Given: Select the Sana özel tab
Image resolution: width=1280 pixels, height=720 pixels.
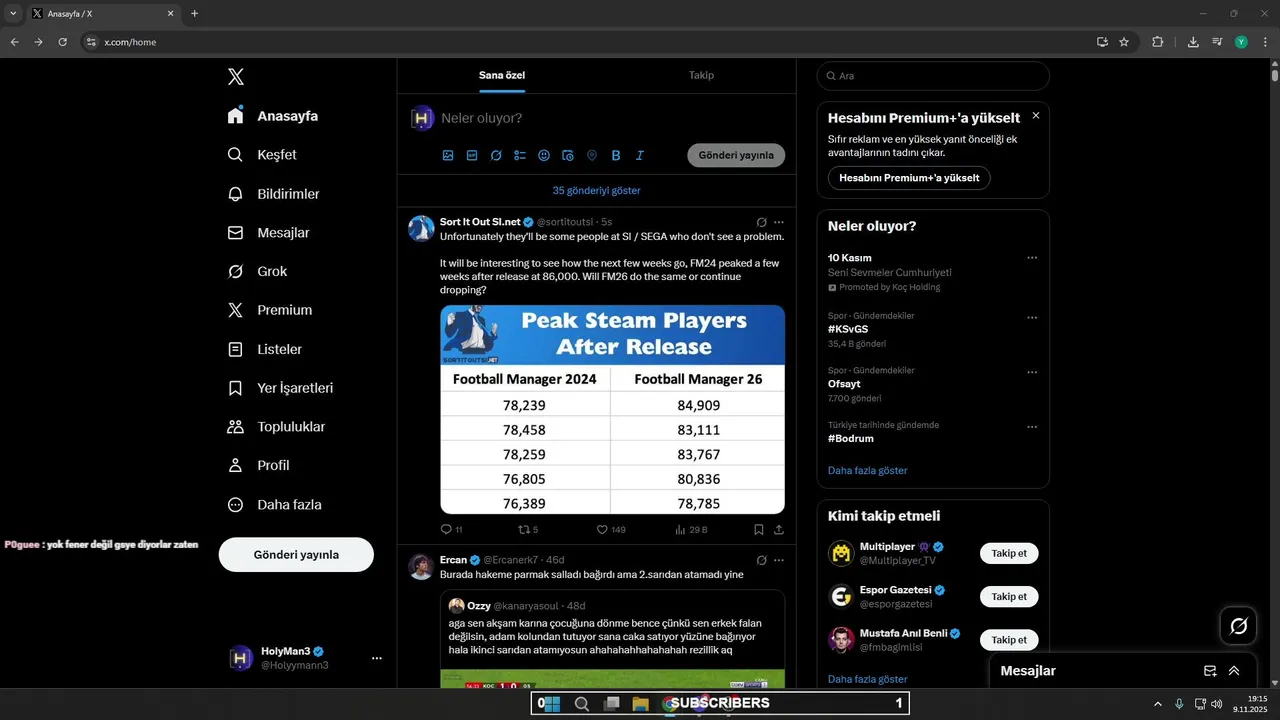Looking at the screenshot, I should (x=502, y=75).
